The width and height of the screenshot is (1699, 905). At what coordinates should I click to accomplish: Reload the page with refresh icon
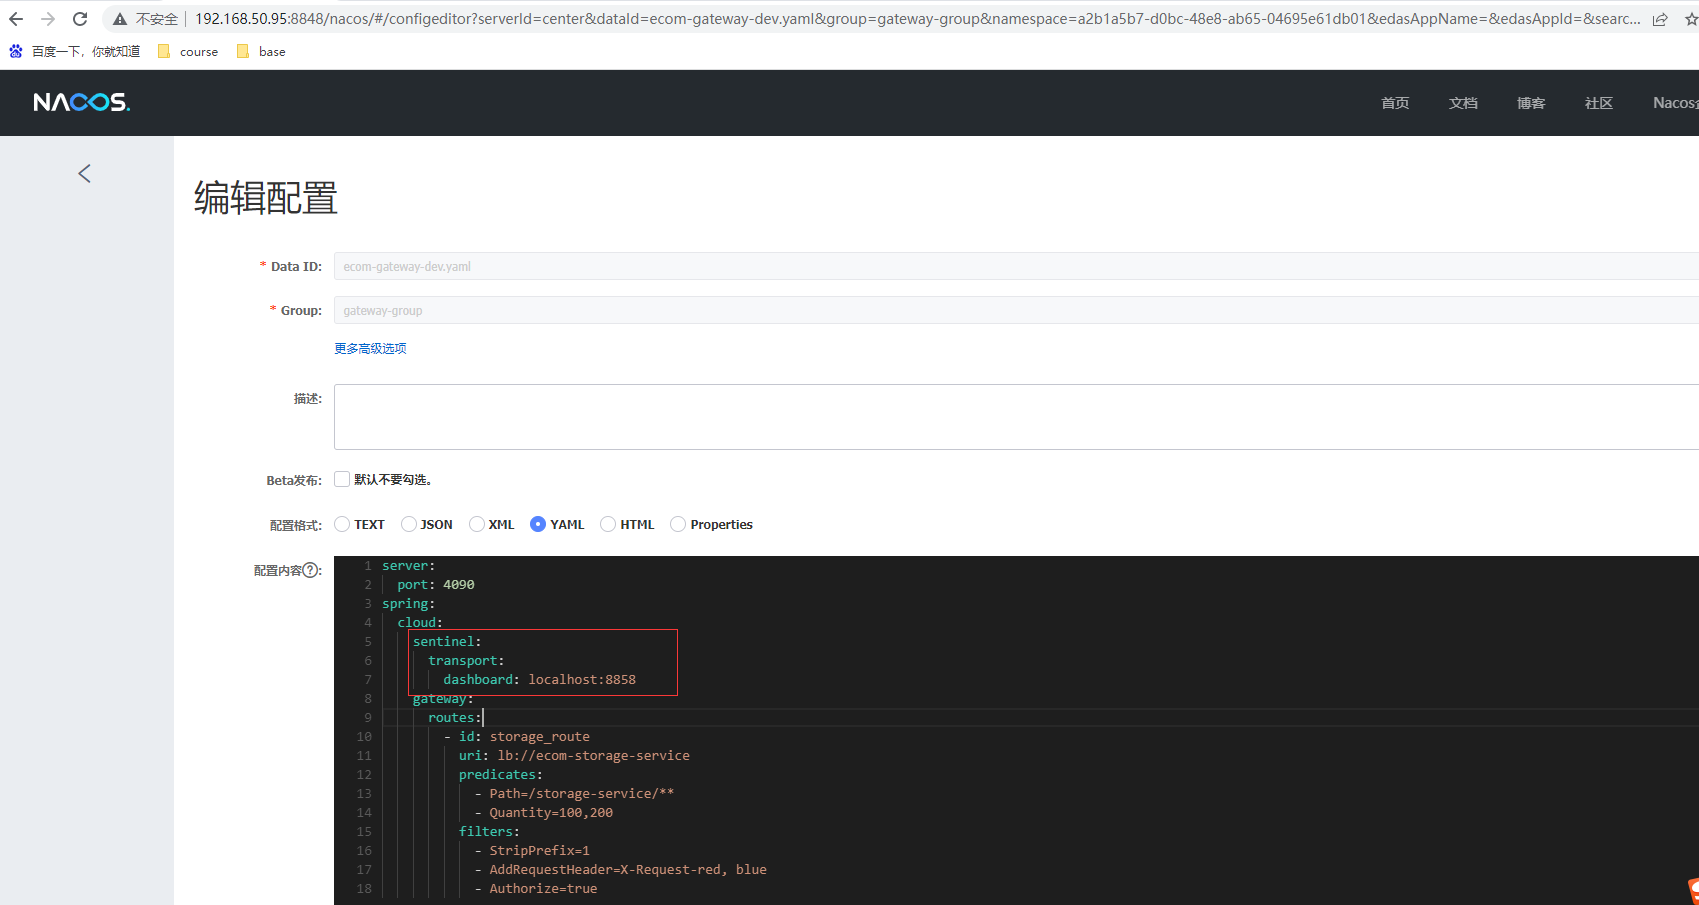pos(80,19)
